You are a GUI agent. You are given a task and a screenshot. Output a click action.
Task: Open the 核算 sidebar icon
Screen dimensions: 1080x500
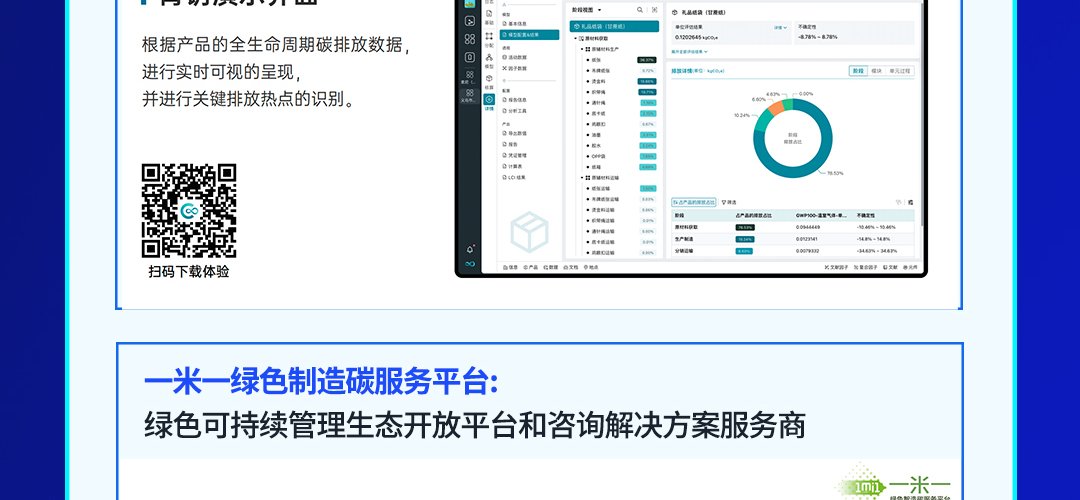[x=489, y=80]
